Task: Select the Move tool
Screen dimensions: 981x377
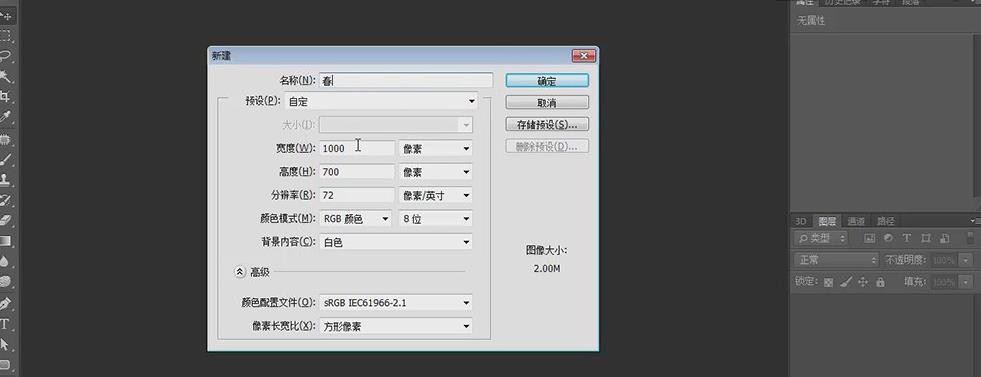Action: tap(5, 15)
